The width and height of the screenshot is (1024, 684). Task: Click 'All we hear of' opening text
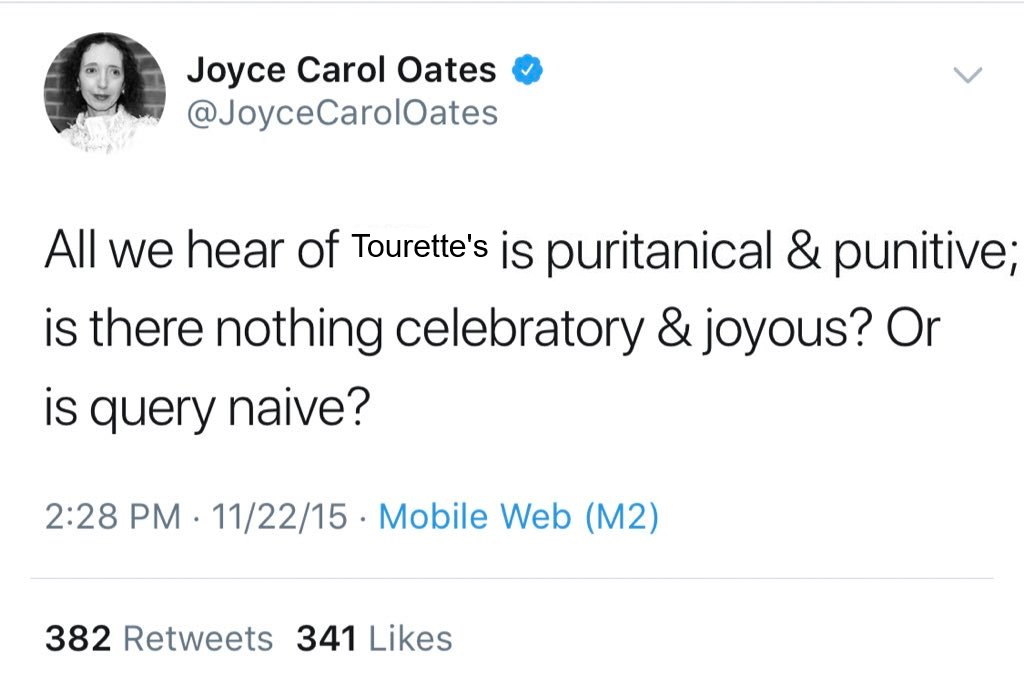click(190, 250)
